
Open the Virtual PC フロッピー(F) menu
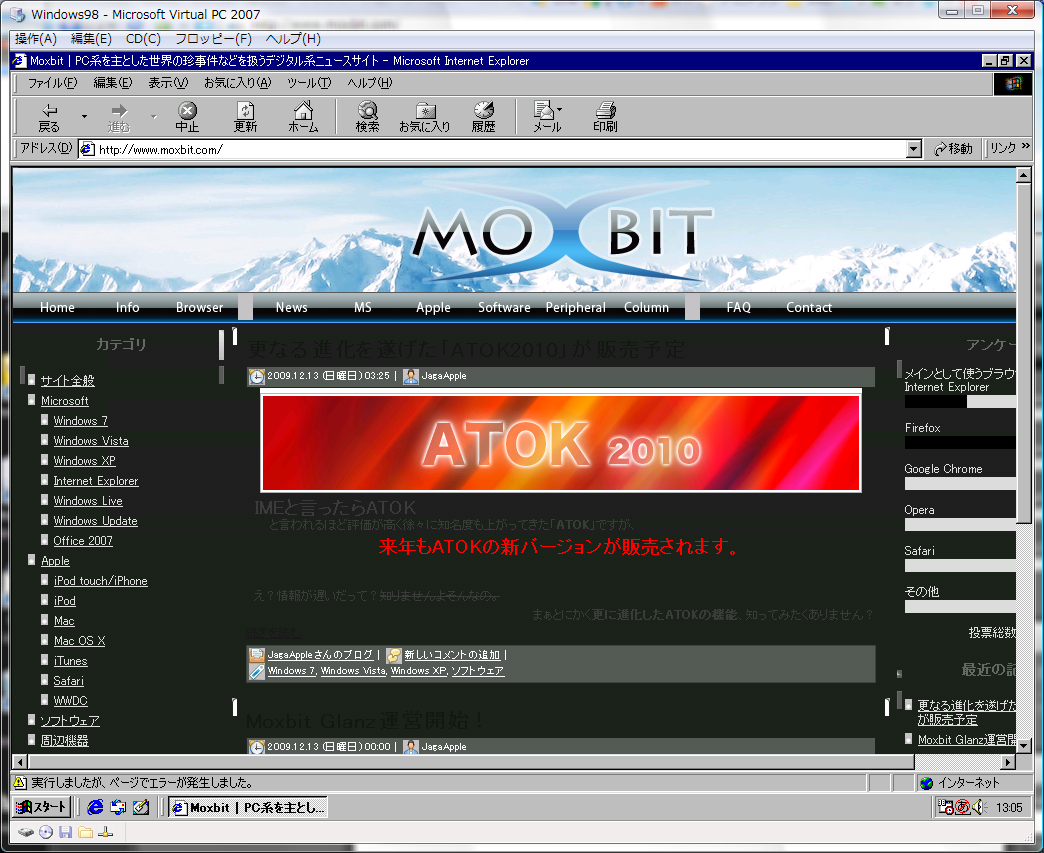213,39
